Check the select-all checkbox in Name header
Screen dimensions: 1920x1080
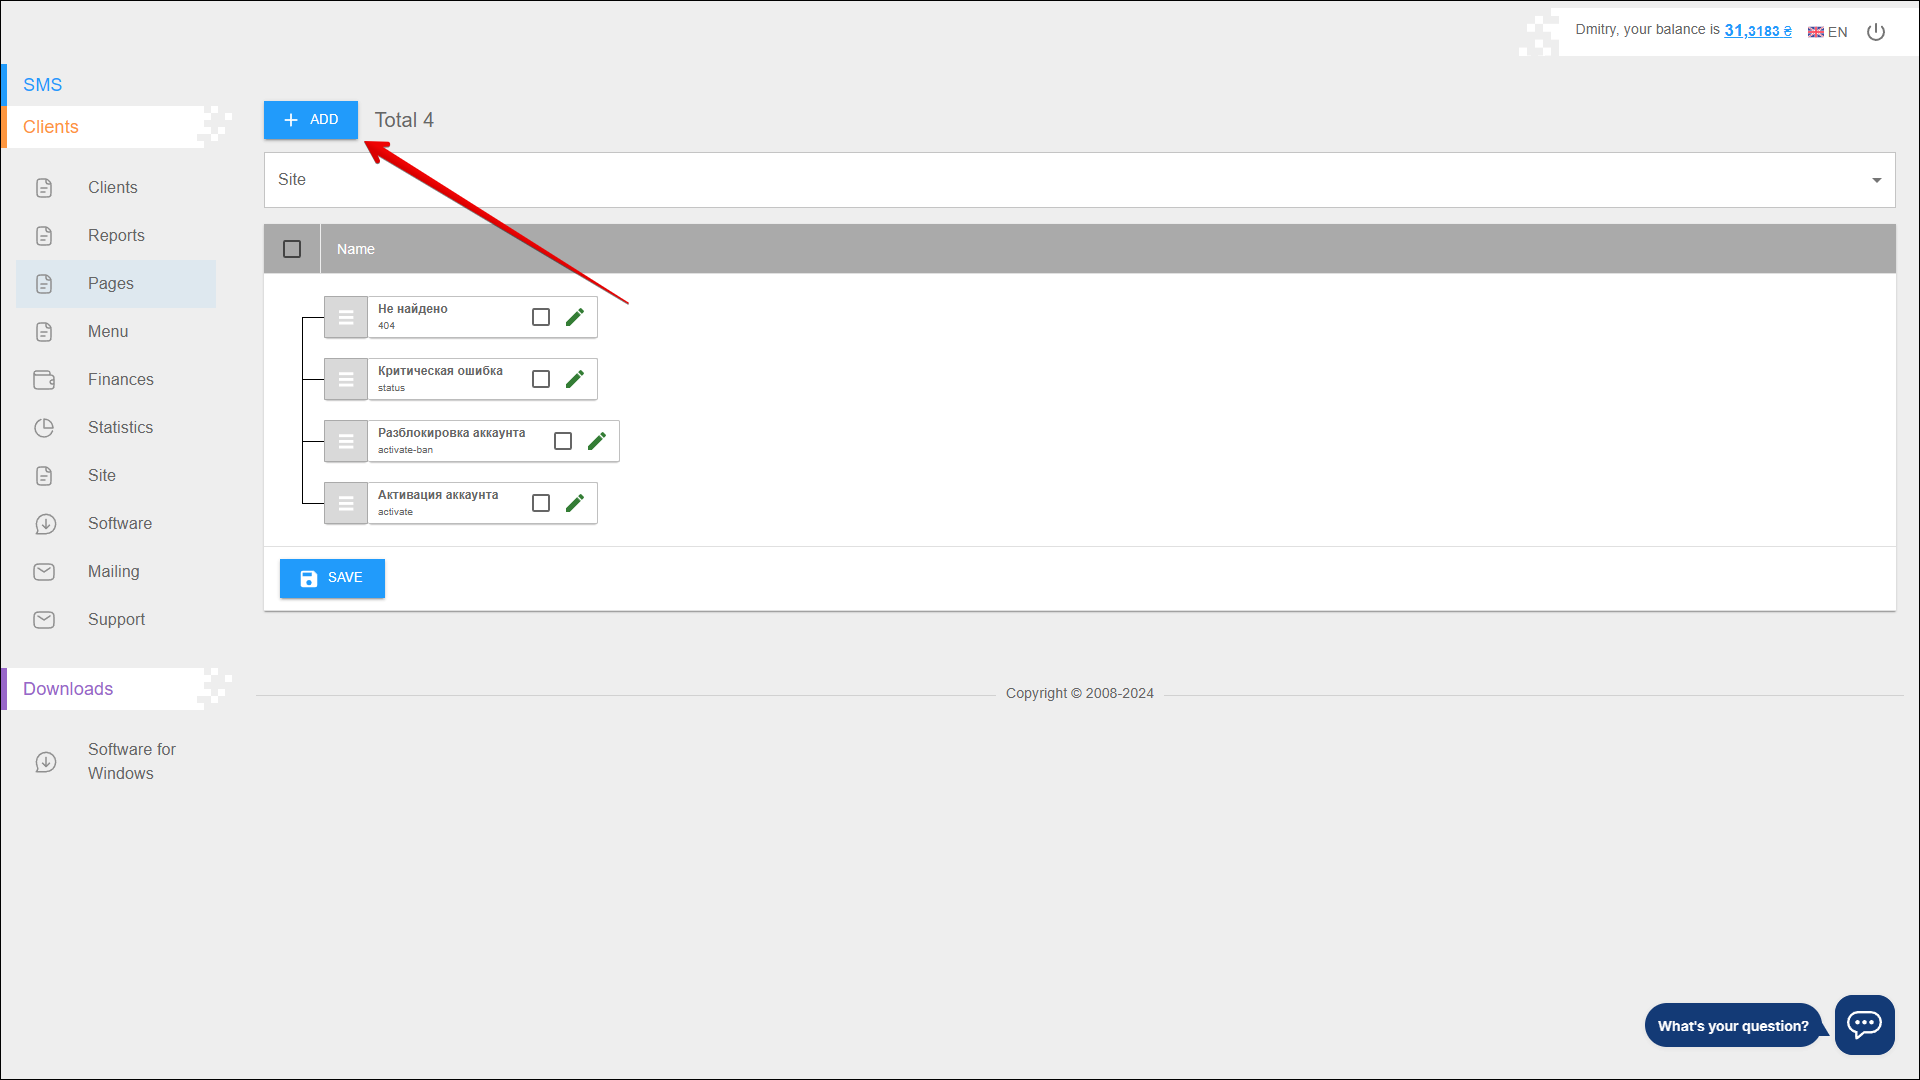(292, 249)
